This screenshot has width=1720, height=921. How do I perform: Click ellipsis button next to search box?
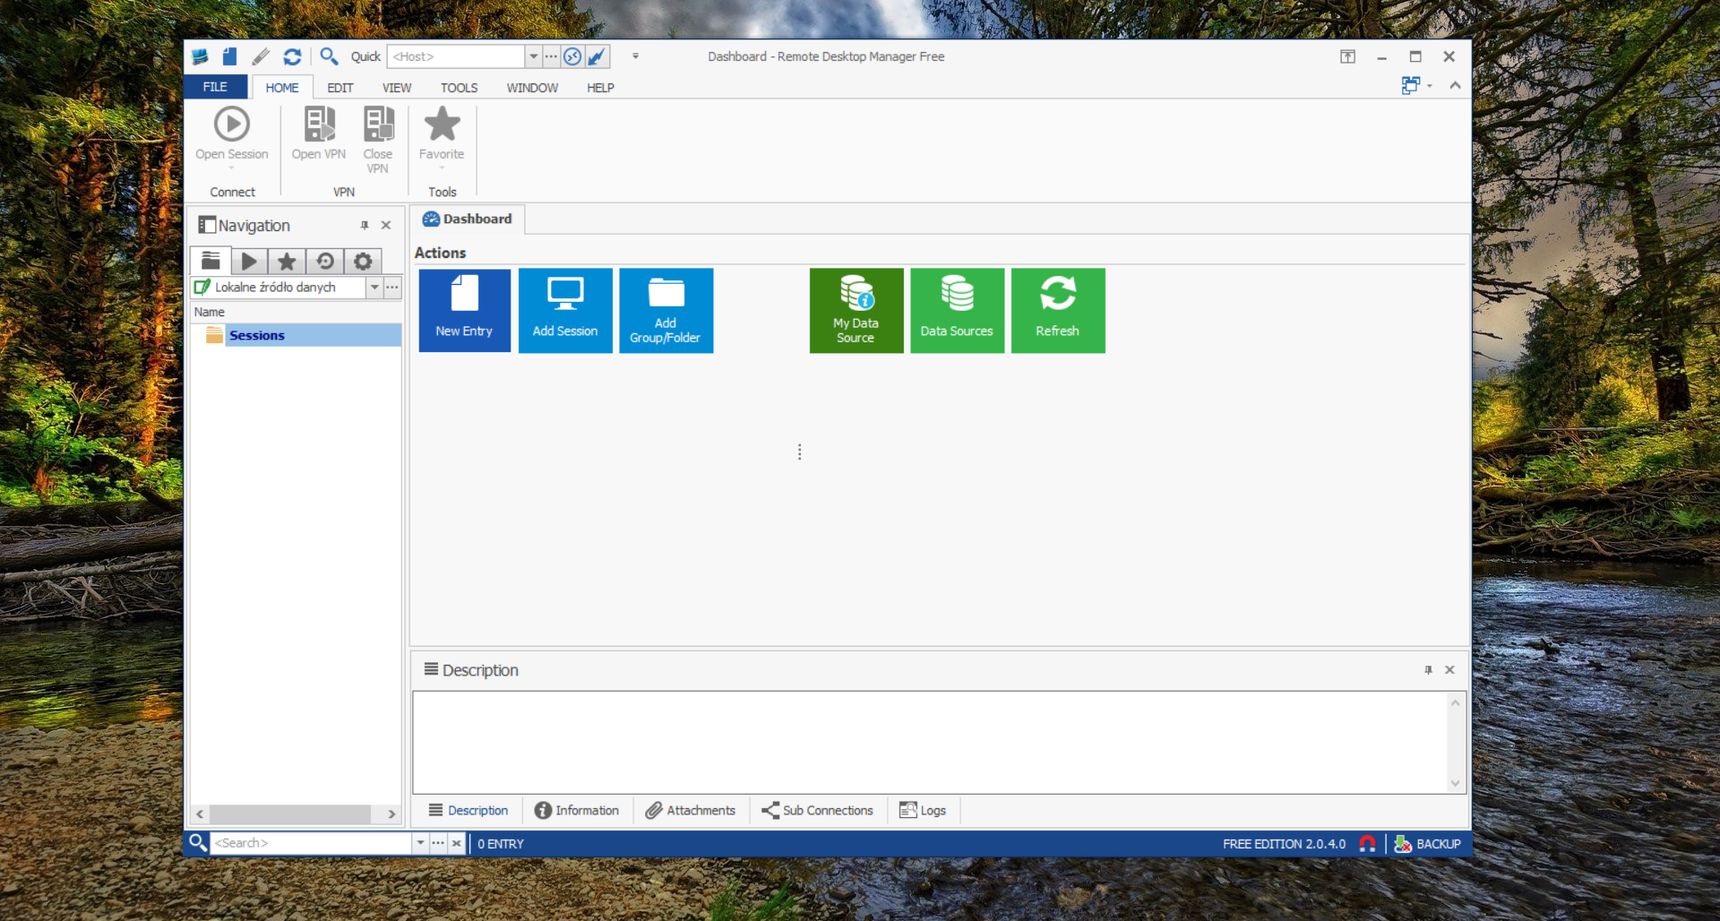point(438,843)
